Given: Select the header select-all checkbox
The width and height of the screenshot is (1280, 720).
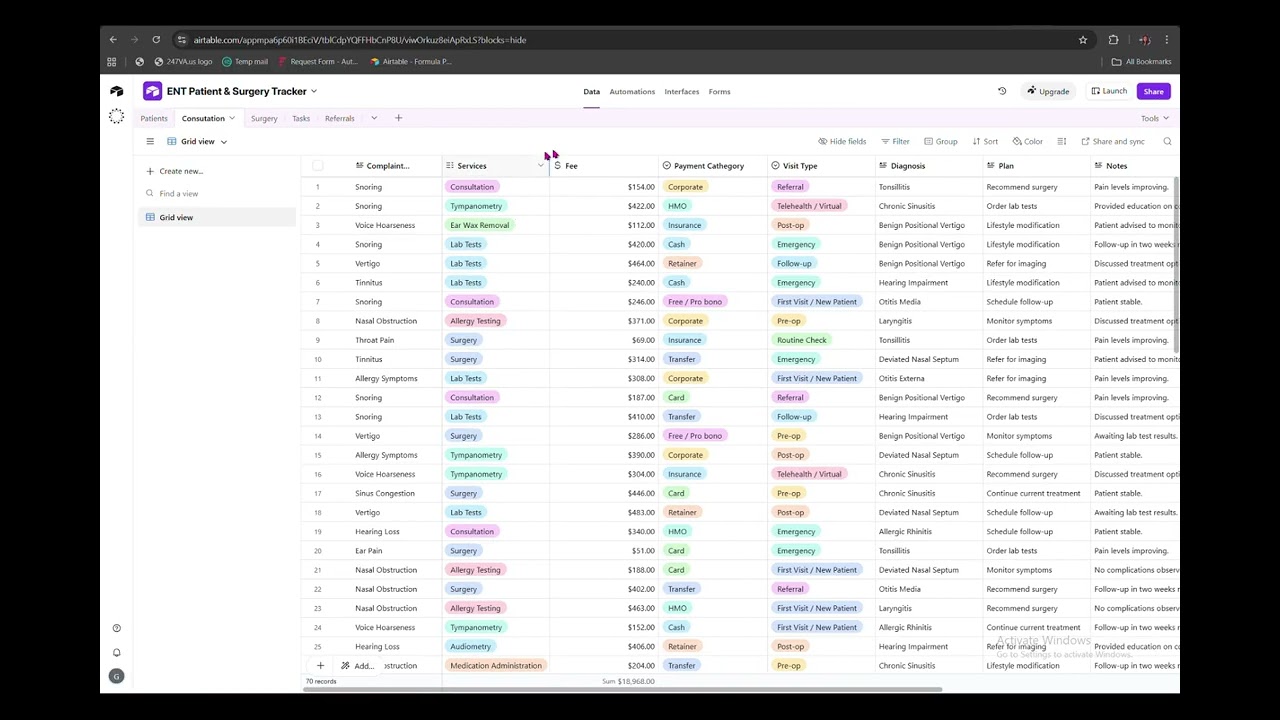Looking at the screenshot, I should (317, 166).
